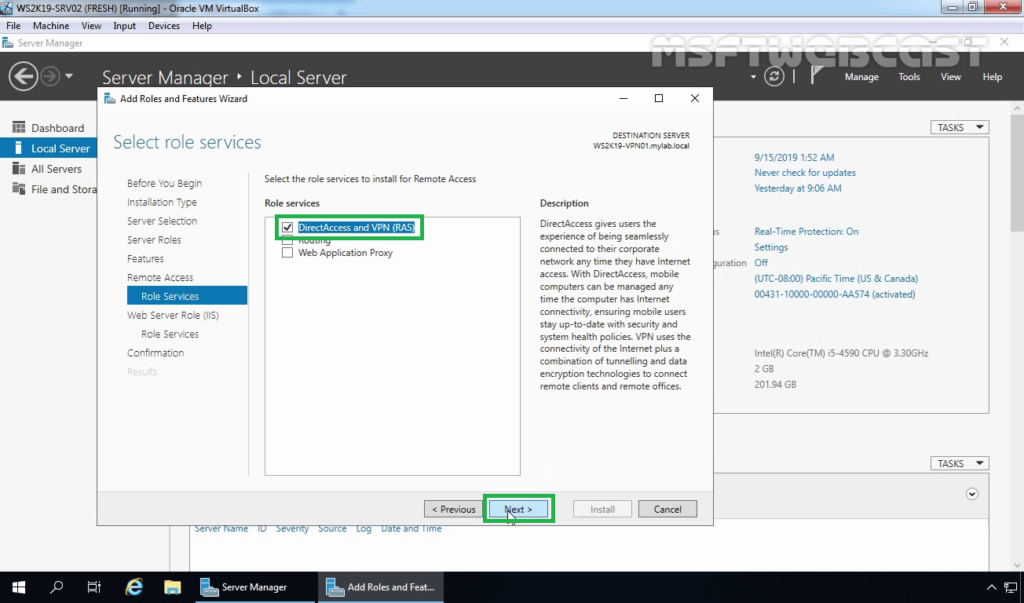
Task: Click the 9/15/2019 1:52 AM link
Action: 794,157
